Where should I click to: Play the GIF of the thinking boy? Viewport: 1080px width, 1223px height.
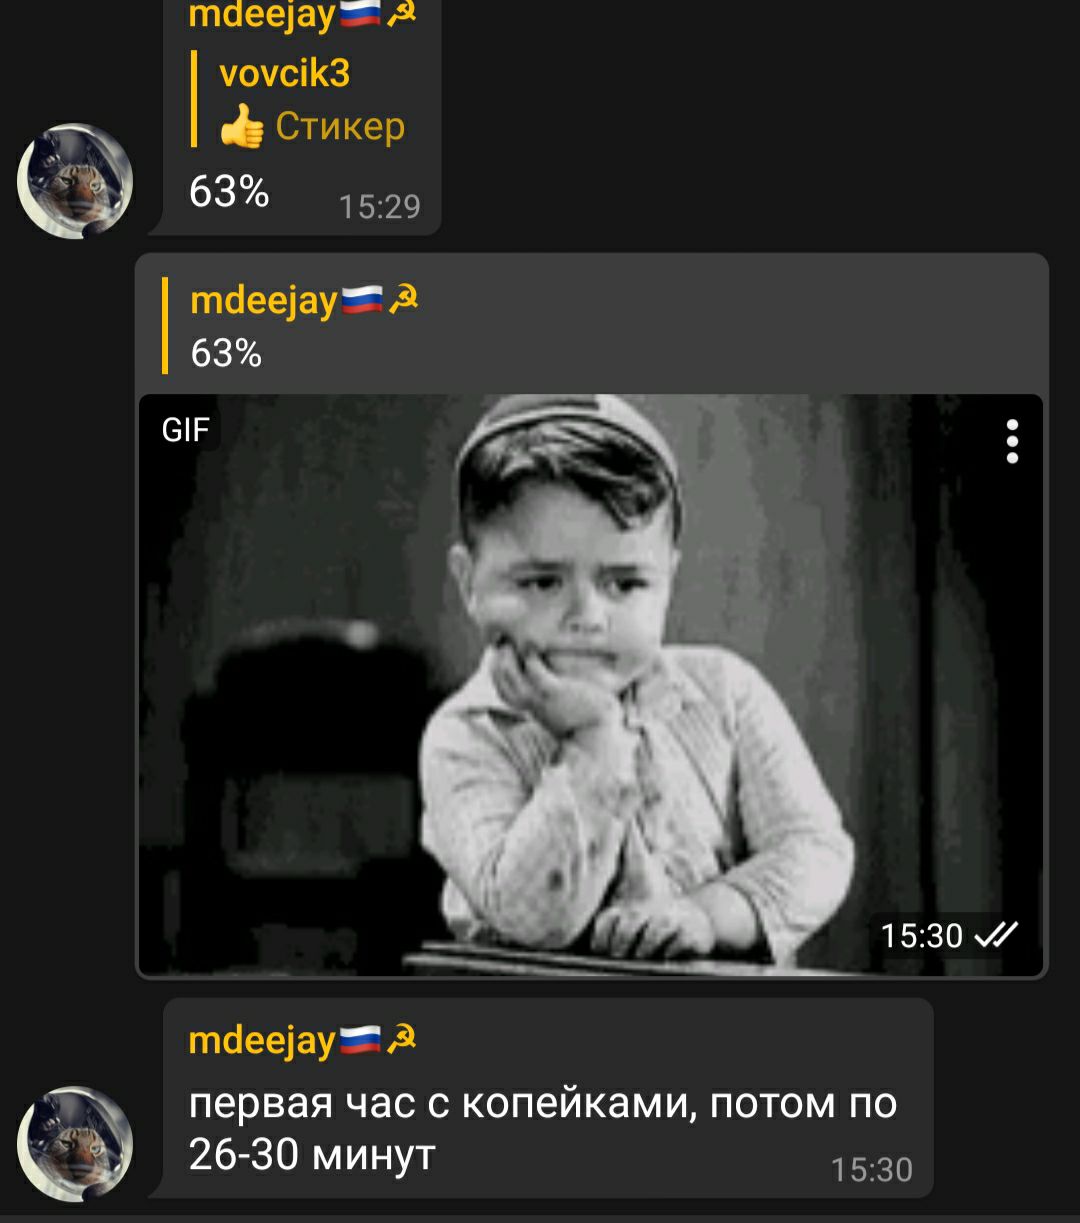[x=591, y=684]
